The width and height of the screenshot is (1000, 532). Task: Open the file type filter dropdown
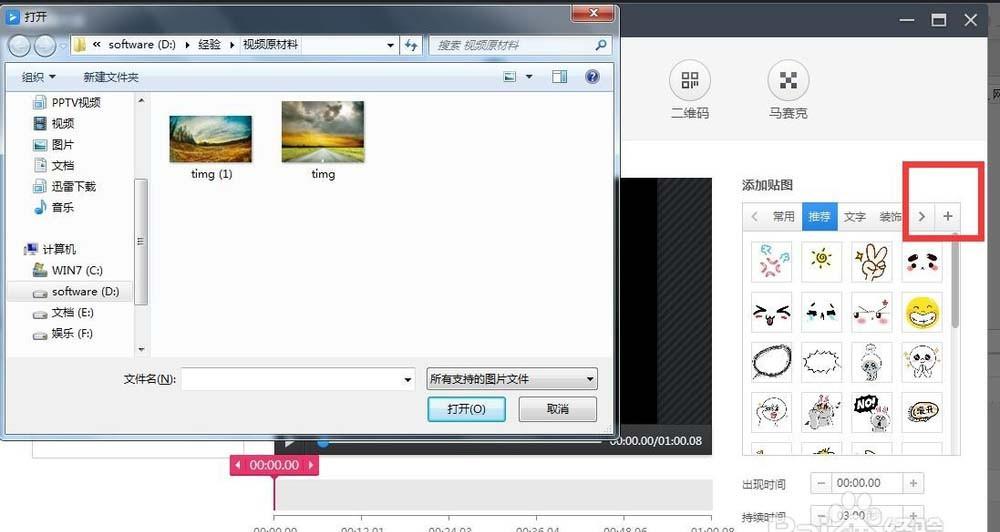point(512,379)
